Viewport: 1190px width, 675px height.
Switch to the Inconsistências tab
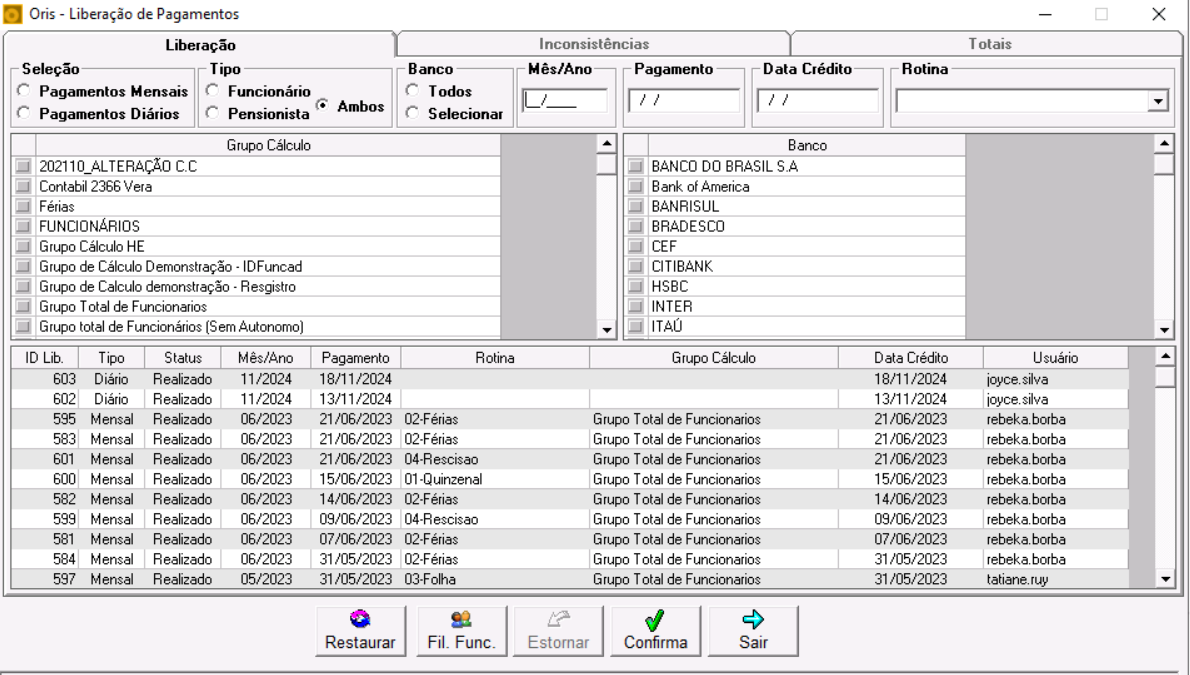tap(594, 44)
